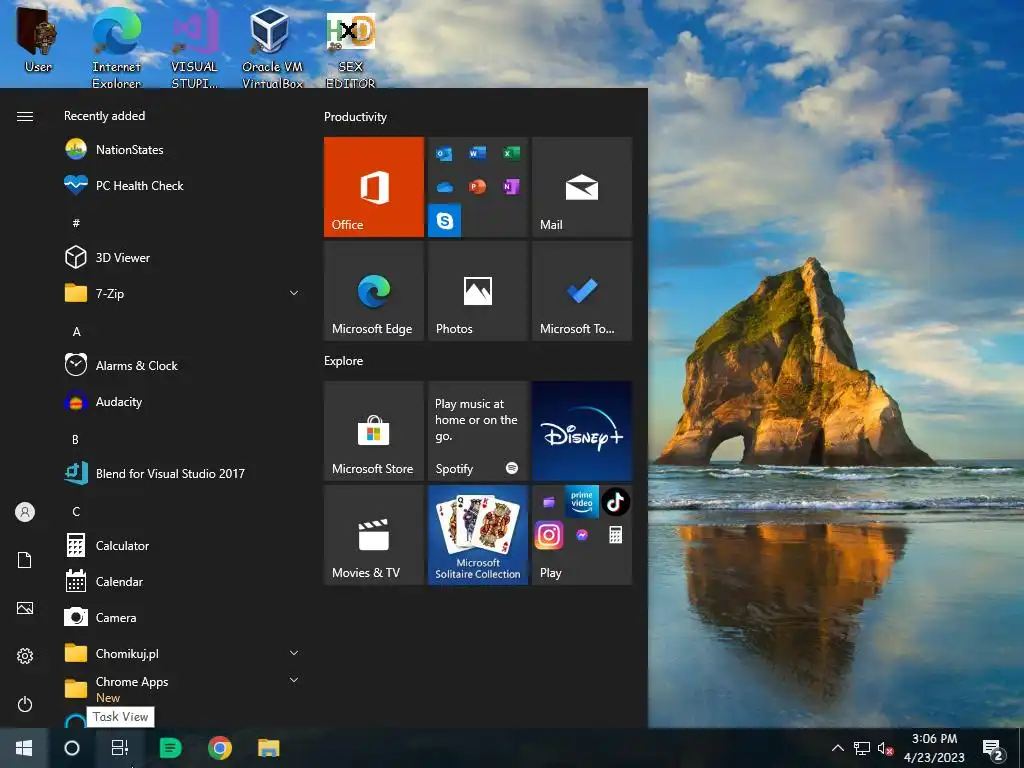The height and width of the screenshot is (768, 1024).
Task: Open the Play folder tile
Action: pos(582,535)
